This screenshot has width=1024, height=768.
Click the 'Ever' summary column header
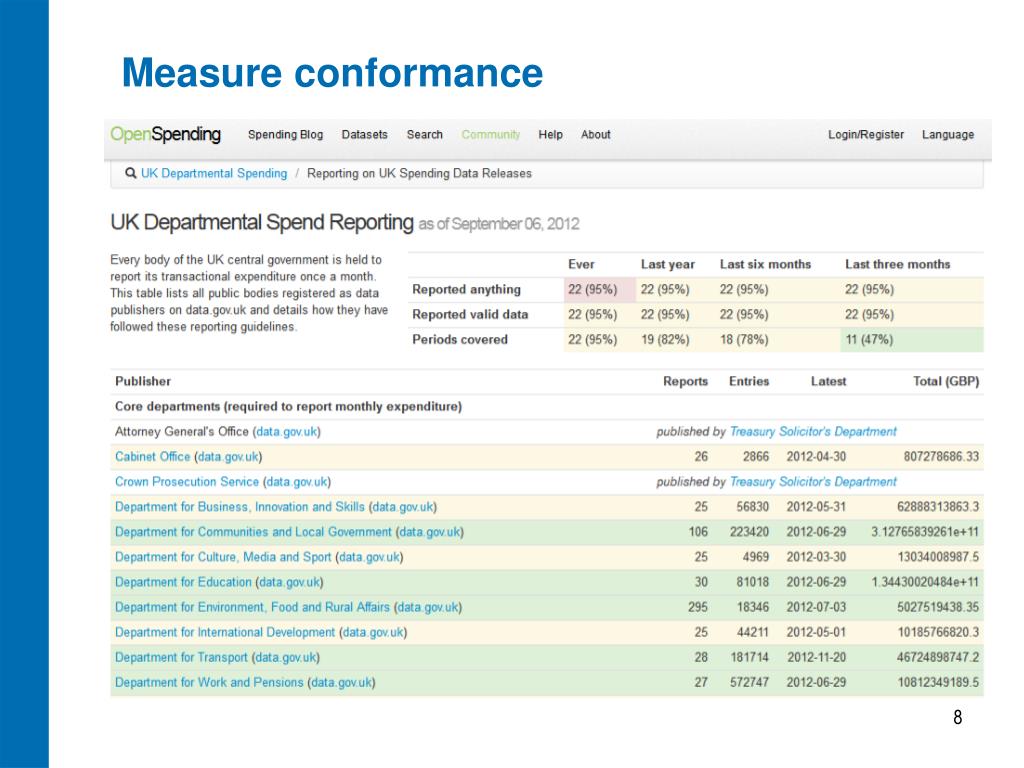tap(581, 264)
